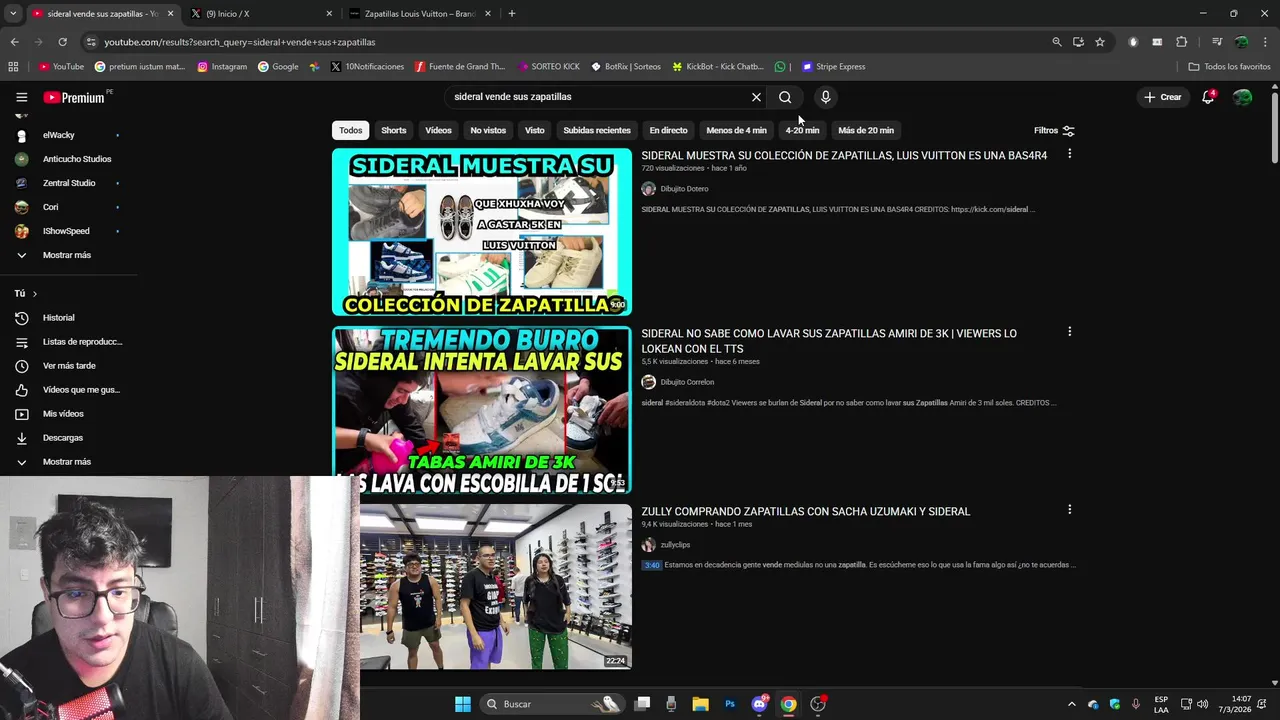The width and height of the screenshot is (1280, 720).
Task: Open SORTEO KICK bookmark
Action: pos(549,67)
